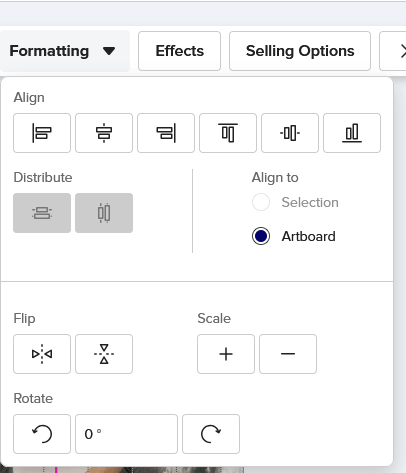Flip selection vertically
Viewport: 406px width, 473px height.
click(104, 354)
